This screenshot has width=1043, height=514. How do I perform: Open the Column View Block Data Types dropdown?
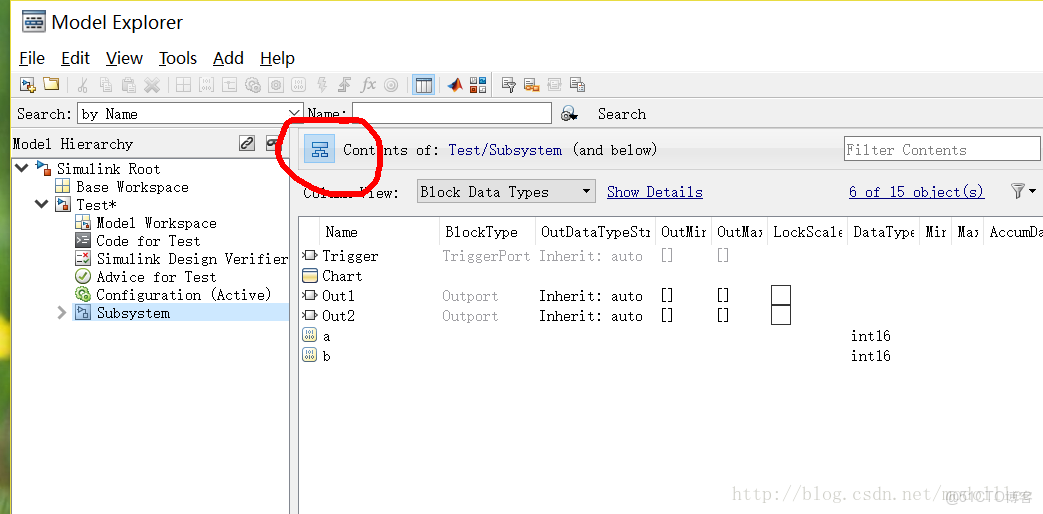pos(506,192)
